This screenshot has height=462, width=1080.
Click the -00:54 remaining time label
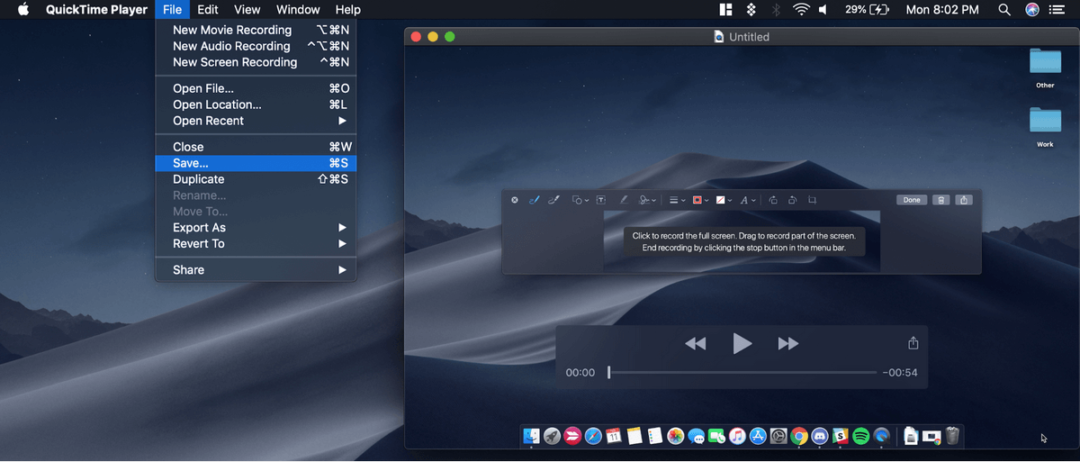pos(900,372)
